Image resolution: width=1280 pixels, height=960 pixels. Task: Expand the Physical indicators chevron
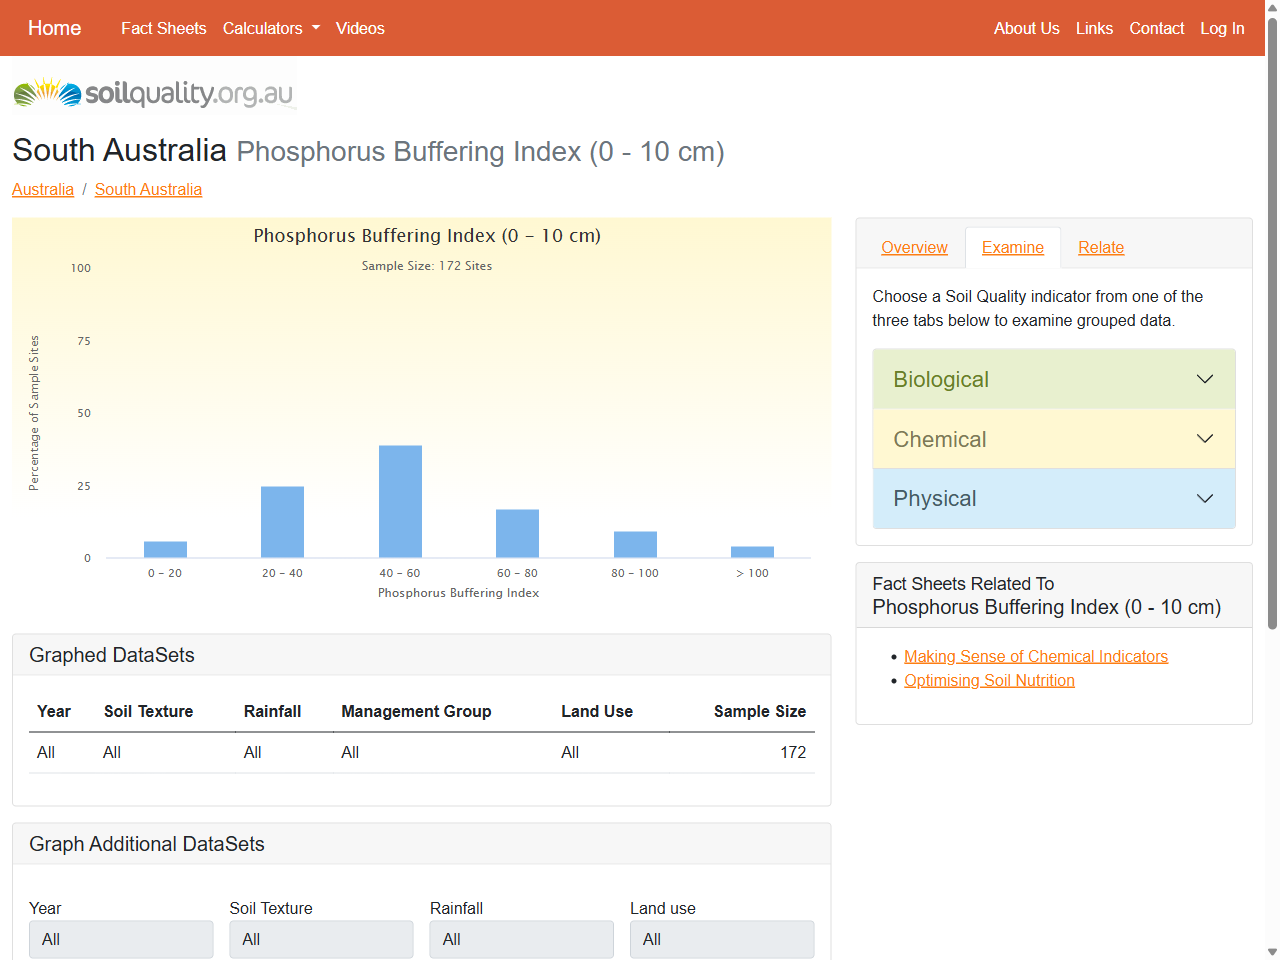[x=1204, y=498]
